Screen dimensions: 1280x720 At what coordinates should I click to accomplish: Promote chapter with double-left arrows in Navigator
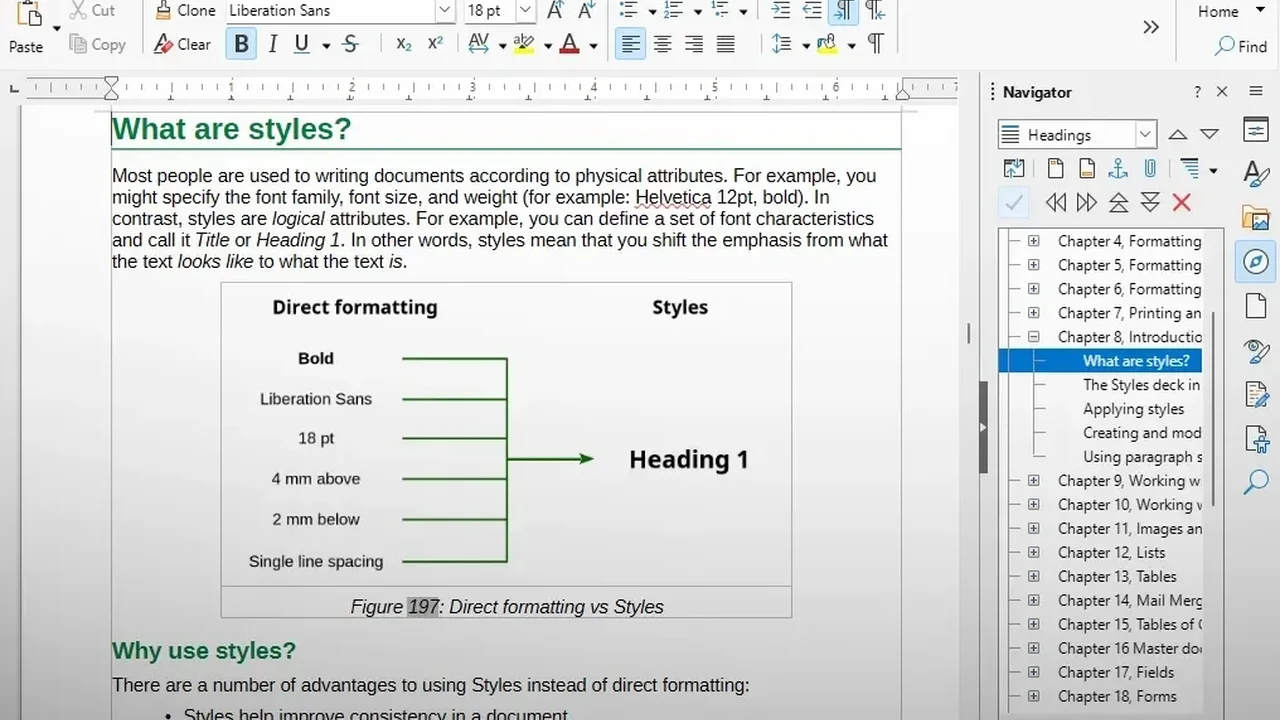pos(1055,203)
